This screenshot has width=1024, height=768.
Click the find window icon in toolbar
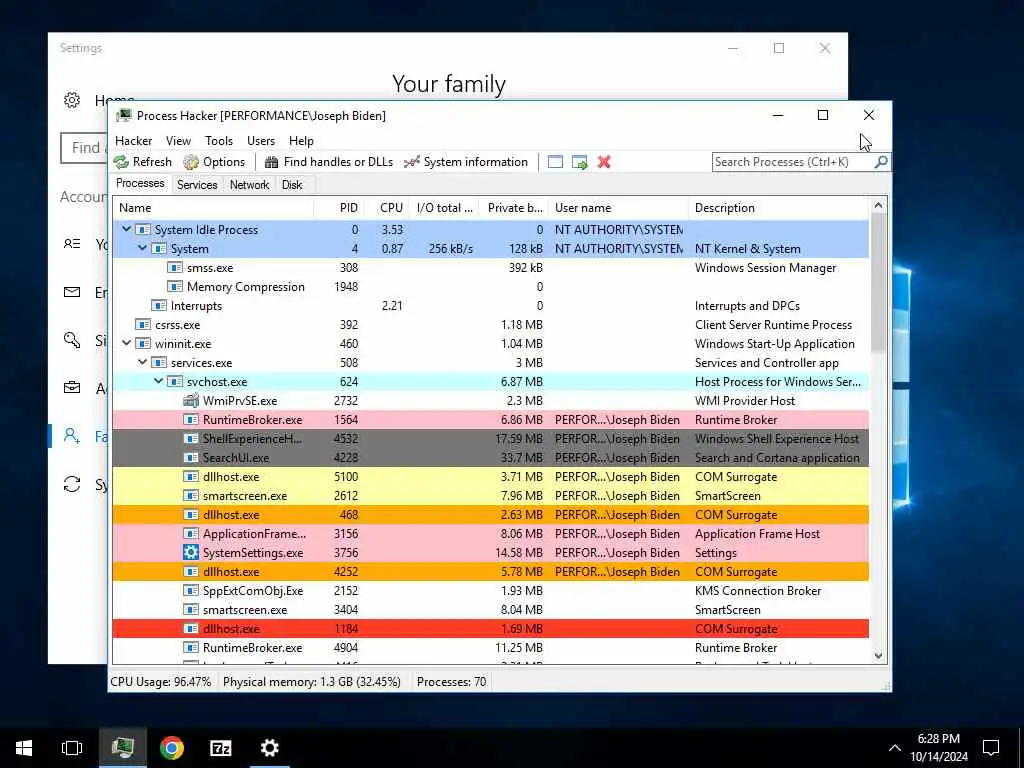(x=555, y=162)
